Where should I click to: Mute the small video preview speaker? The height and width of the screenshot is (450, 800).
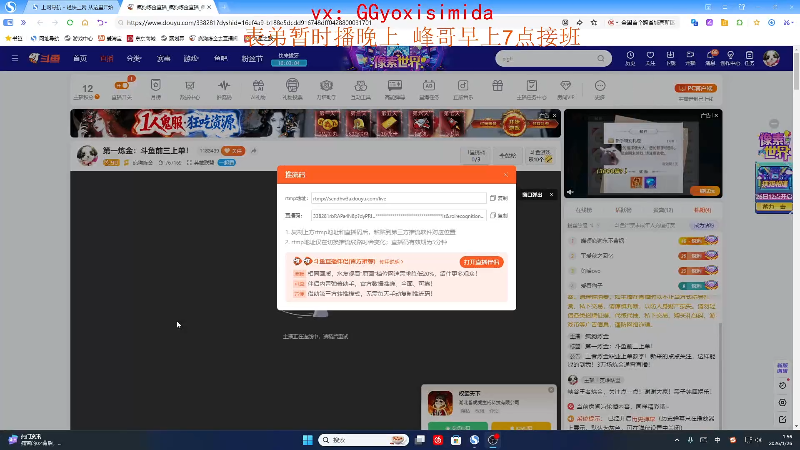570,192
